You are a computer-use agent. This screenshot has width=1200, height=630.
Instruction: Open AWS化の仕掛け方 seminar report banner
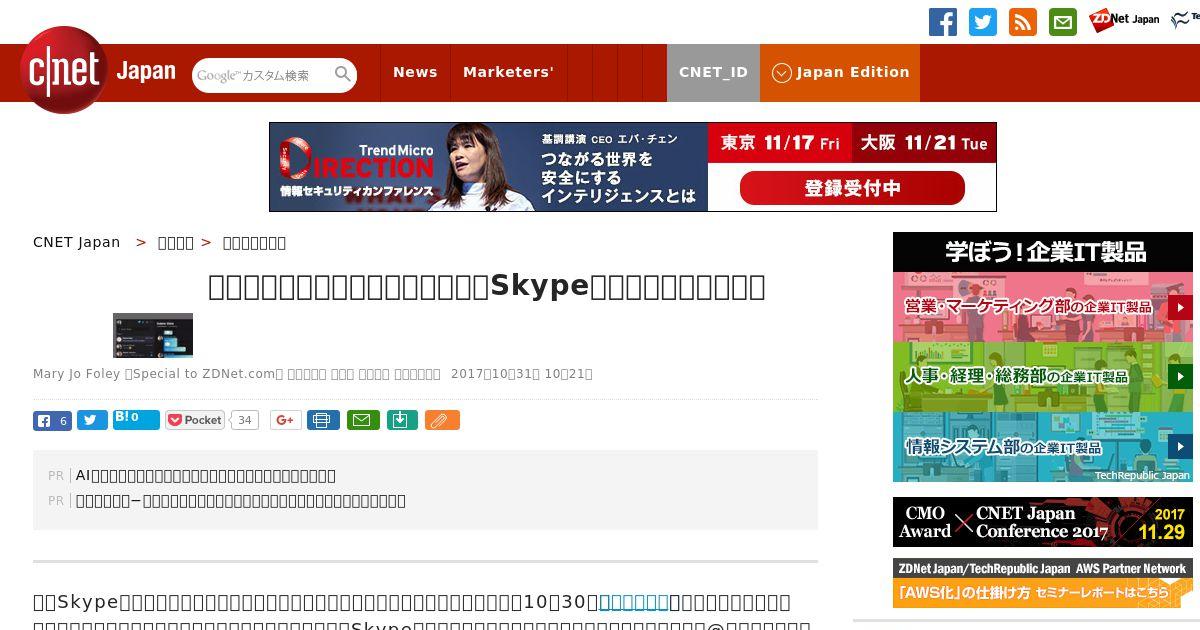pos(1043,583)
